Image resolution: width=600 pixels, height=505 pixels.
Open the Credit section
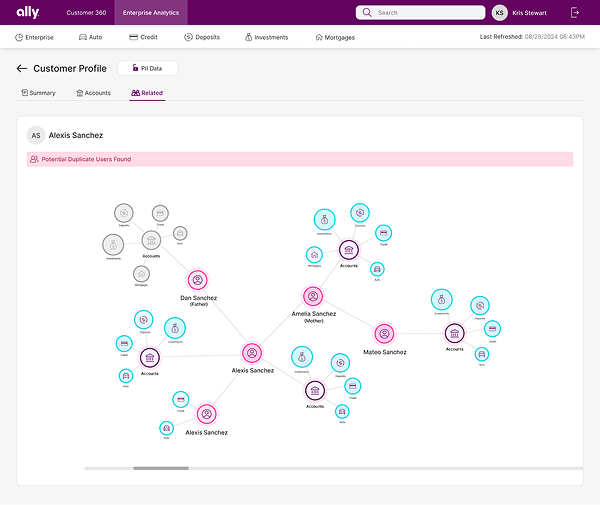pyautogui.click(x=143, y=37)
